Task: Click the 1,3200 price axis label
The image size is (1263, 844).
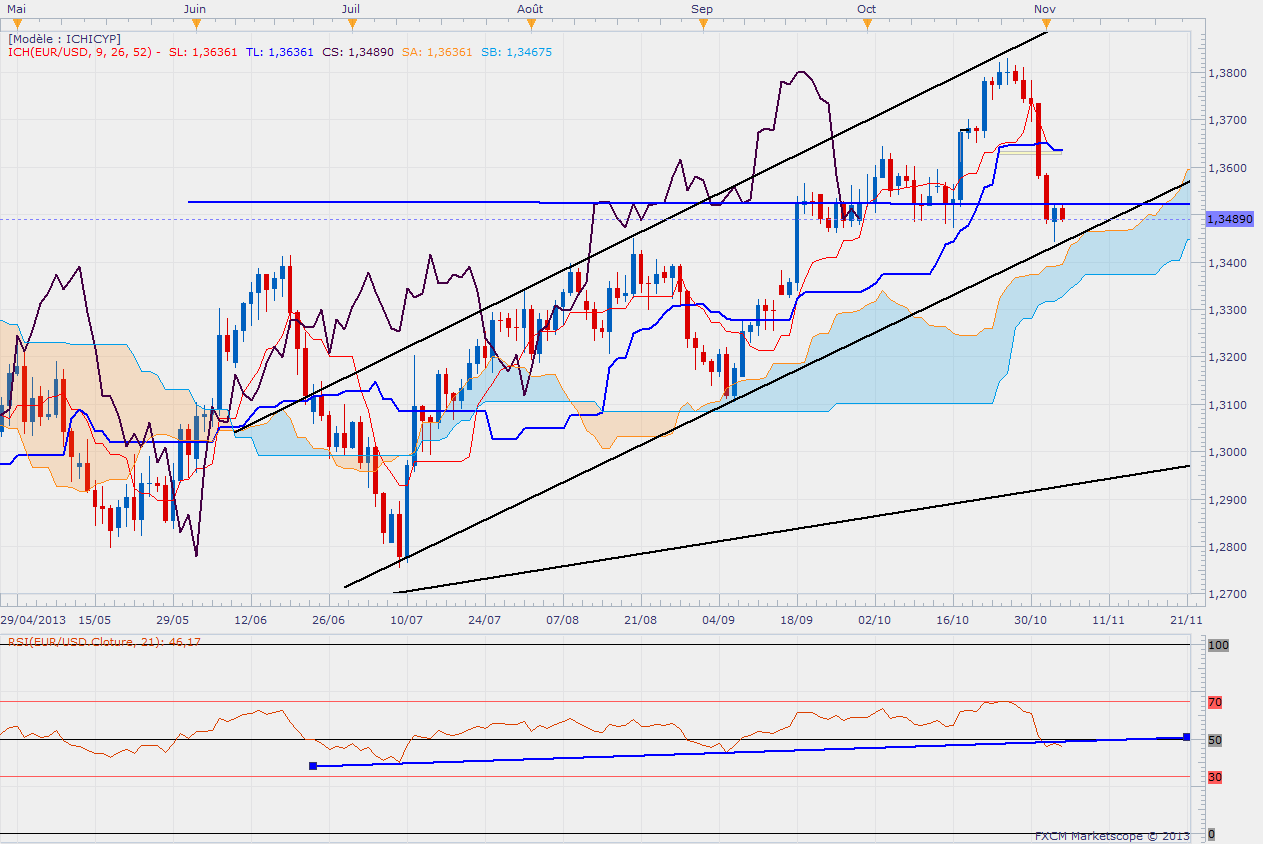Action: pos(1226,357)
